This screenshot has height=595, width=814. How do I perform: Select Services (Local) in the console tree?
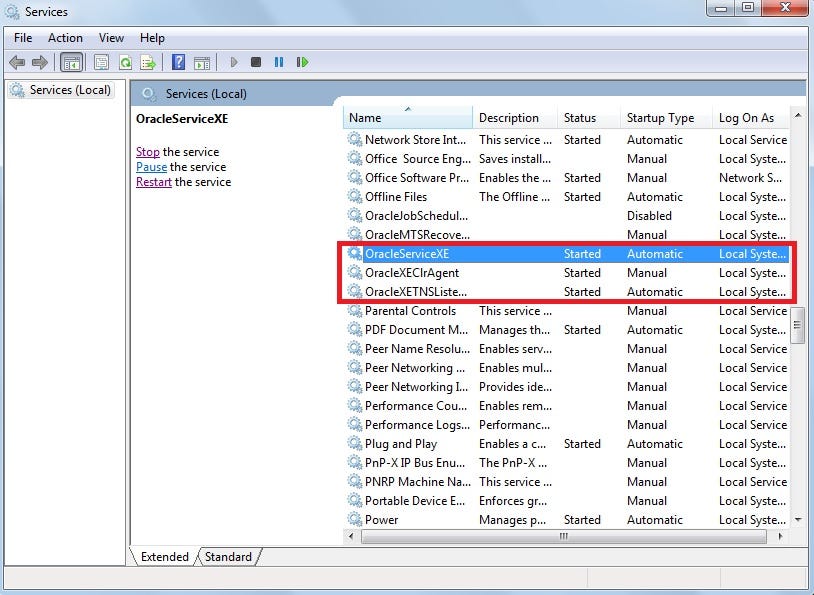click(69, 90)
